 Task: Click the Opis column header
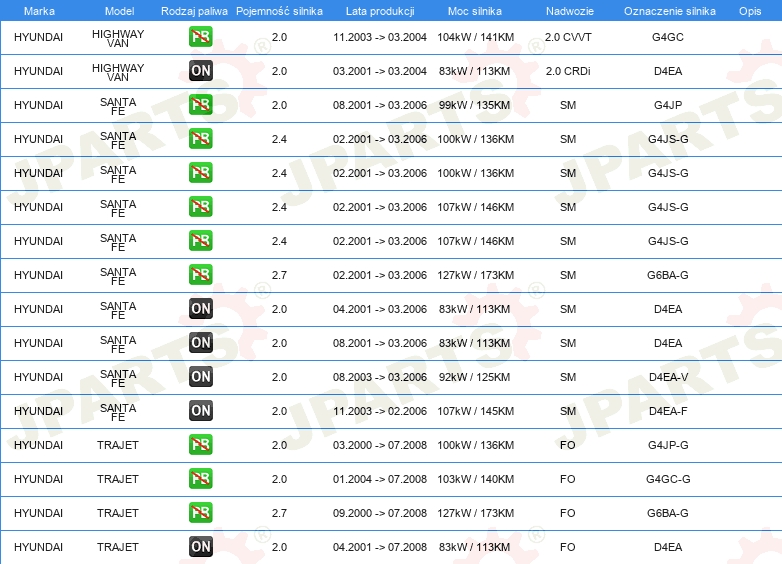tap(750, 11)
